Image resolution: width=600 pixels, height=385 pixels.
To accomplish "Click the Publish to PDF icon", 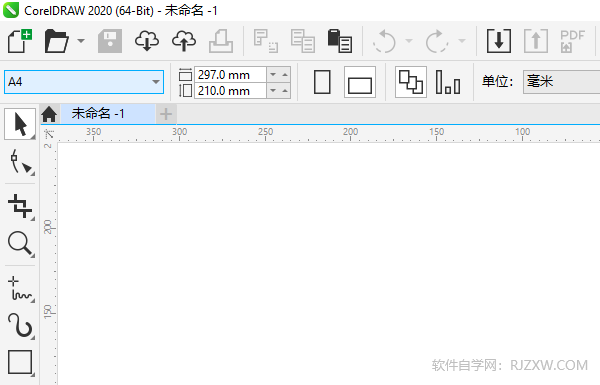I will click(x=572, y=41).
